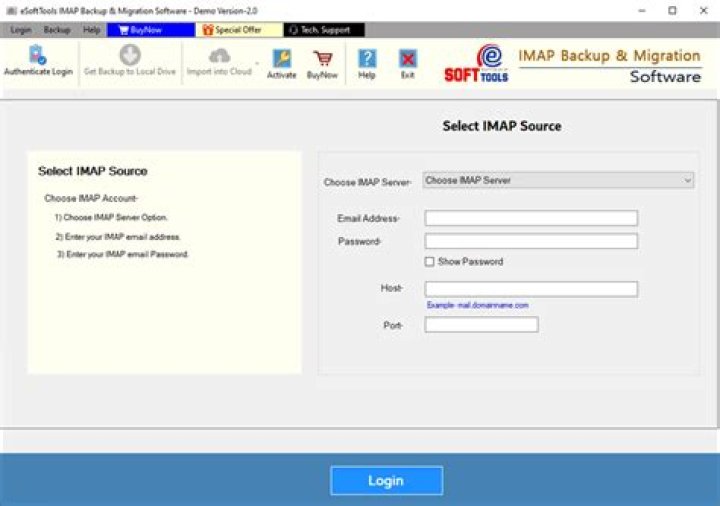Expand the Choose IMAP Server dropdown
Screen dimensions: 720x506
[558, 181]
